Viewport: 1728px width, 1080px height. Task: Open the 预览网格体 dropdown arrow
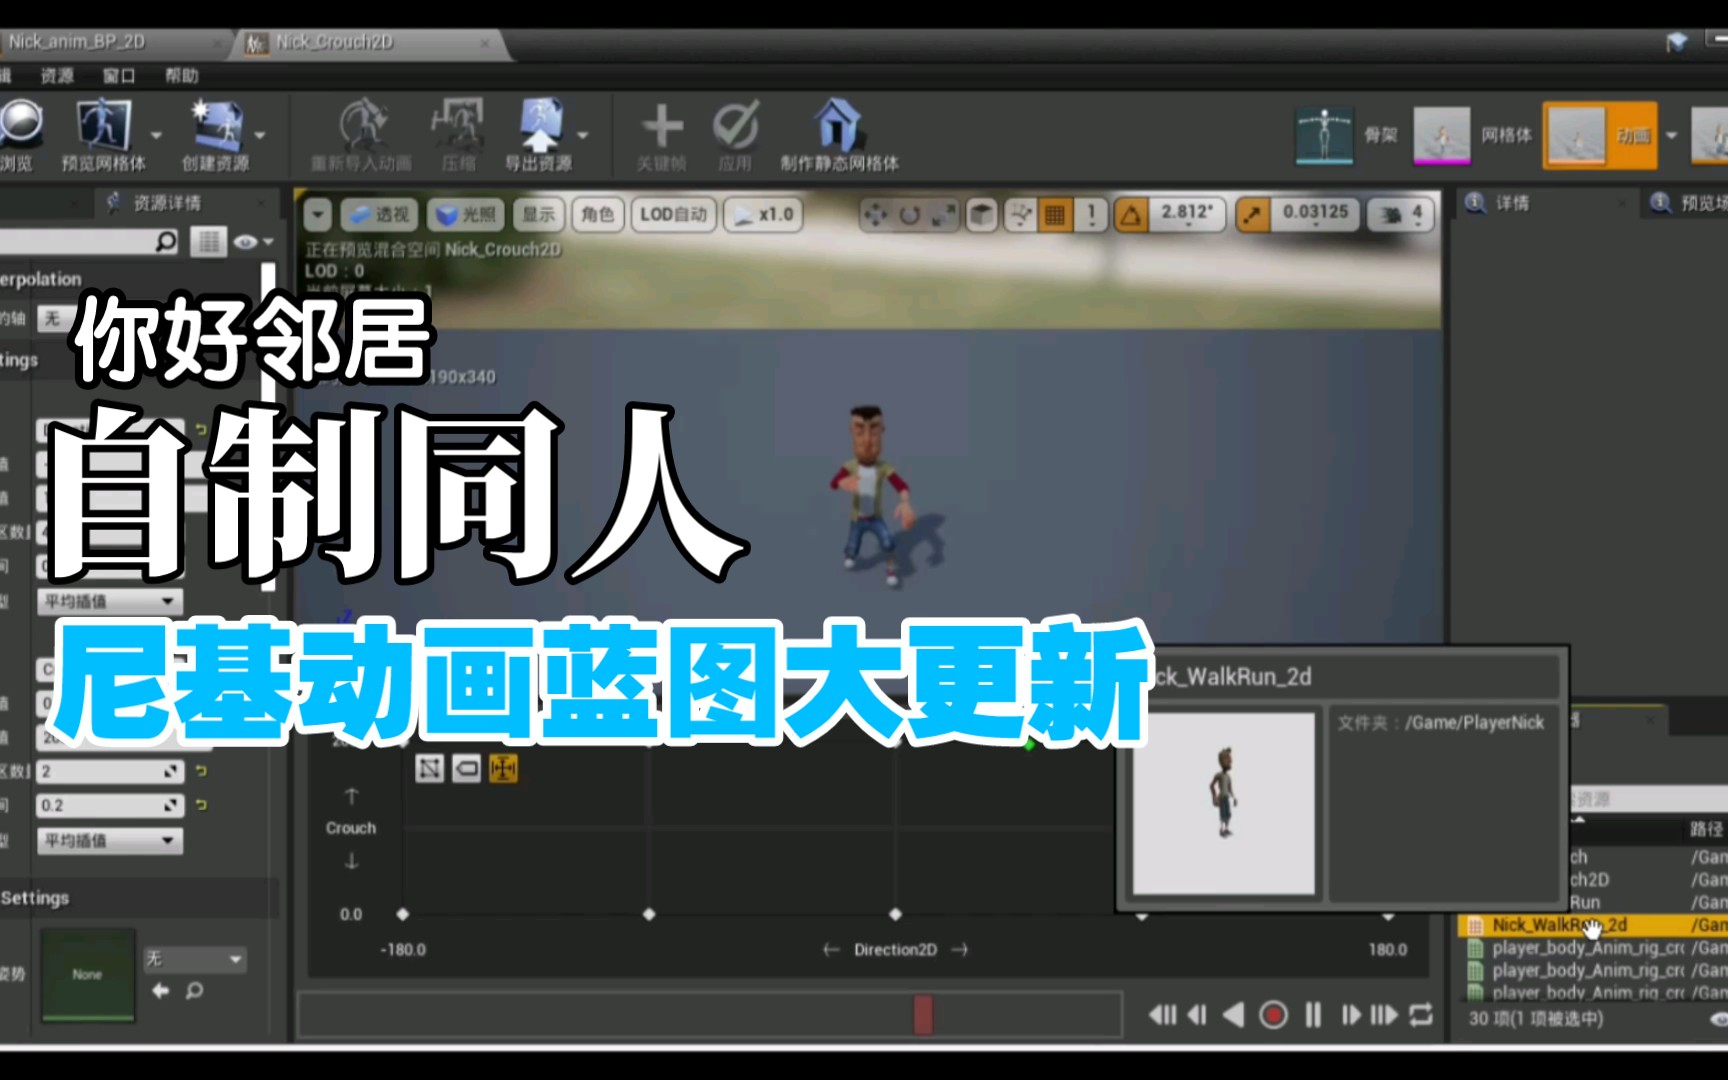[156, 134]
